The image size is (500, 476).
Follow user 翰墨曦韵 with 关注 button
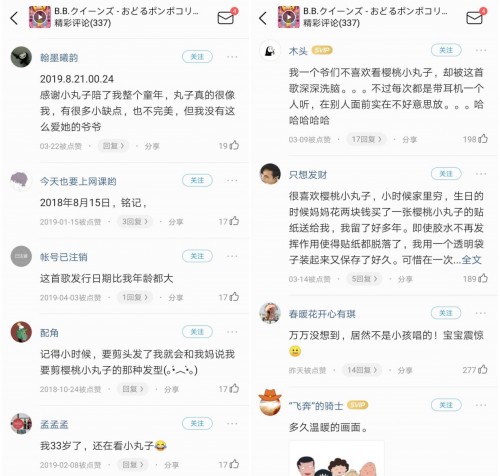pos(197,57)
